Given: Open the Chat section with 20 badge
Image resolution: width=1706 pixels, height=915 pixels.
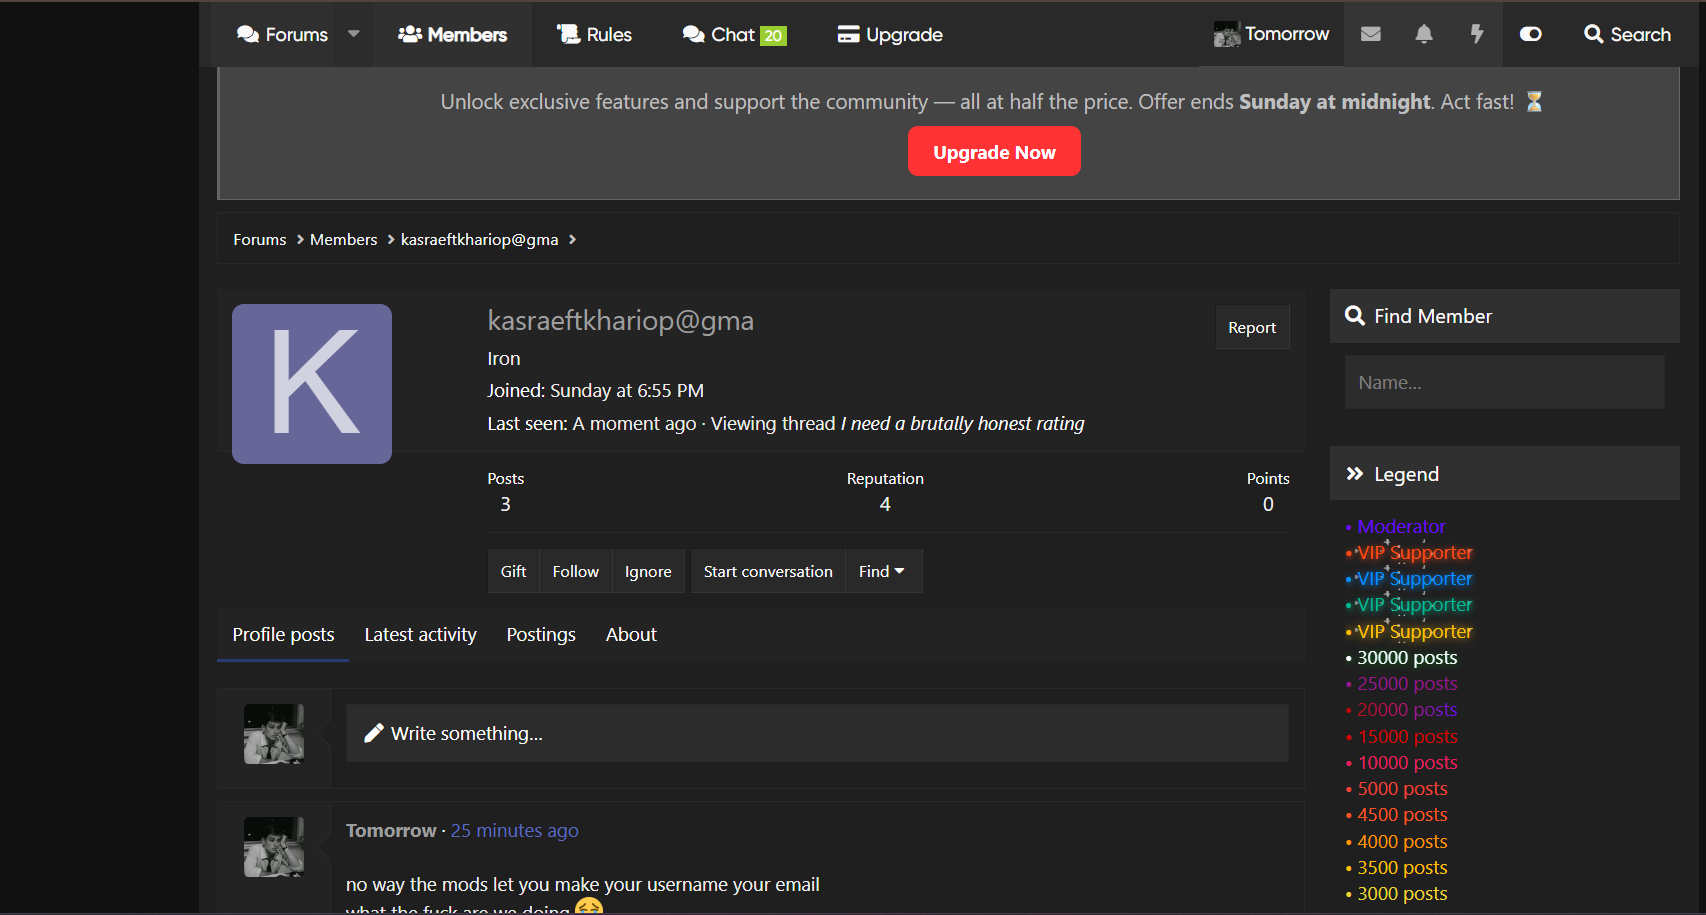Looking at the screenshot, I should pos(734,35).
